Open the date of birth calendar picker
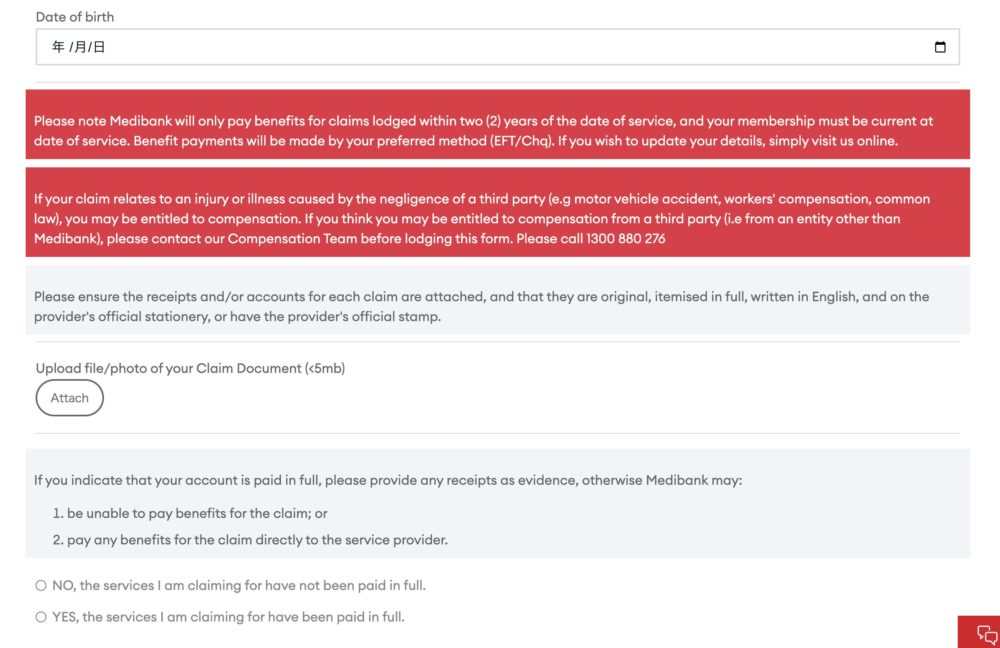This screenshot has height=648, width=1000. [x=939, y=47]
